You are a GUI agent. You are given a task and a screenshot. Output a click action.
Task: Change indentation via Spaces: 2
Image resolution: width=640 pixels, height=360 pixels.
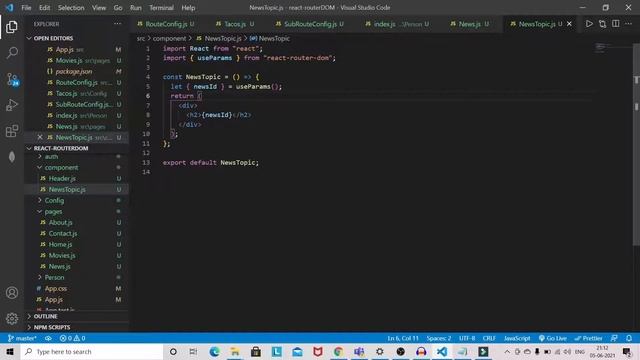439,338
